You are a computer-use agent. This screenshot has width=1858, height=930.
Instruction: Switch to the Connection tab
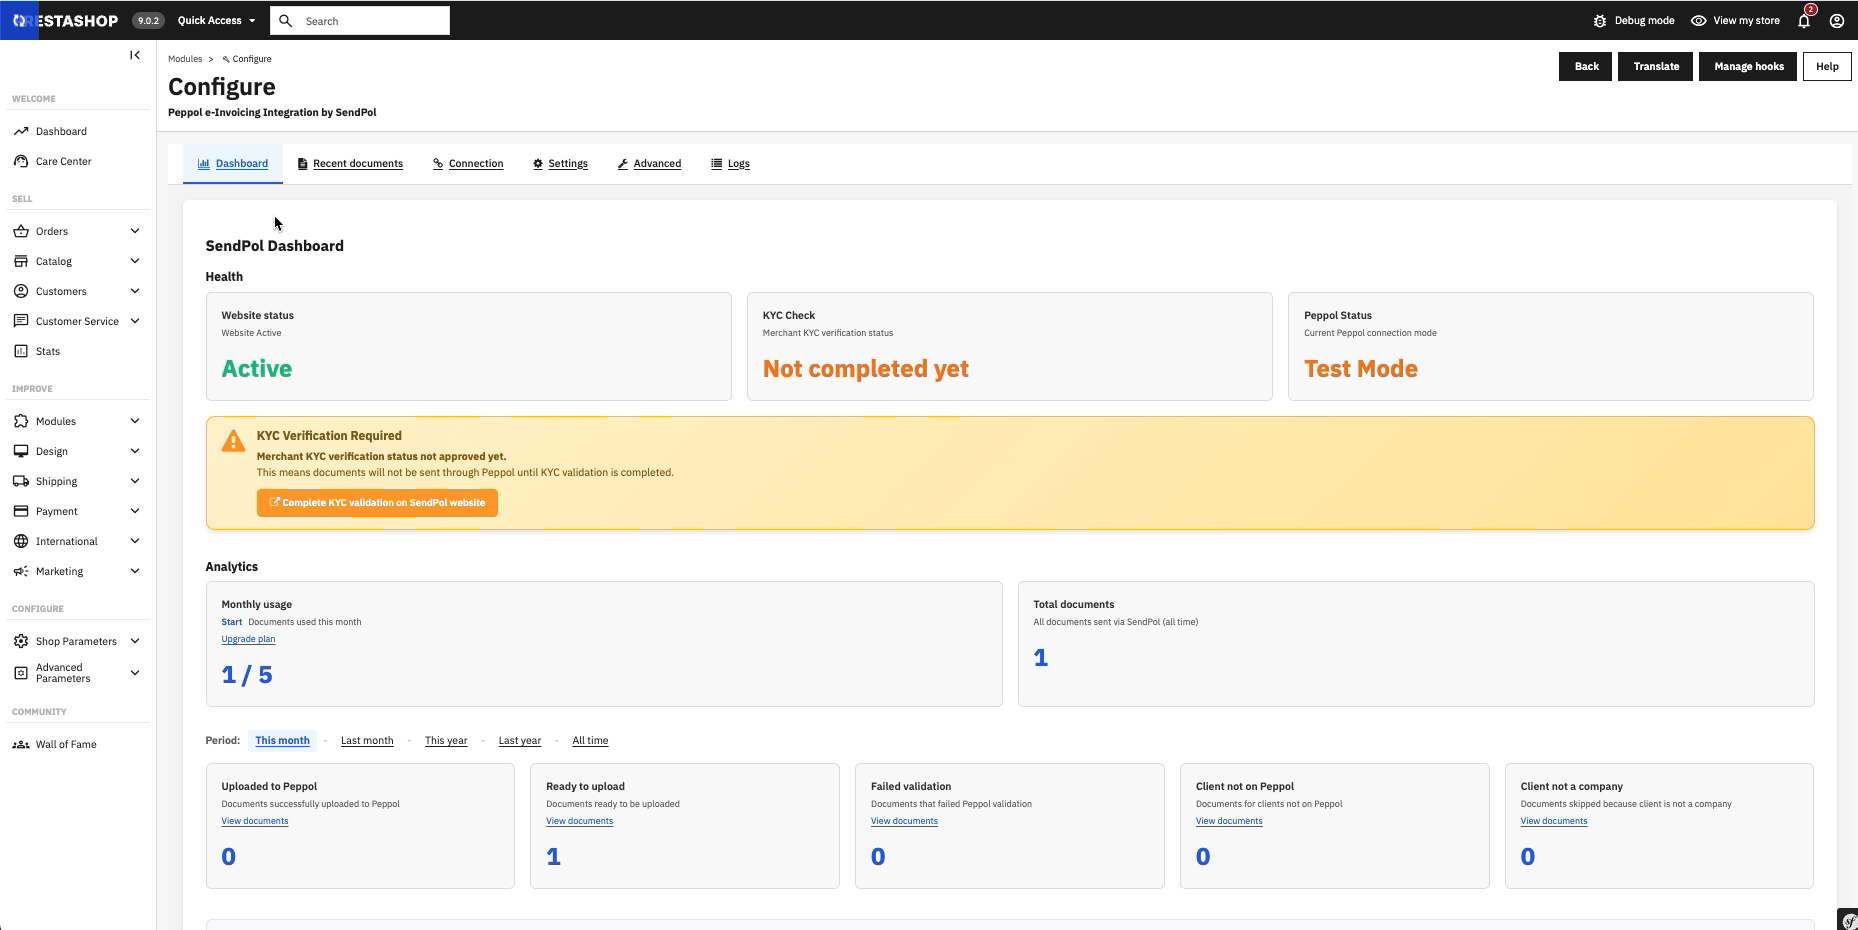(x=468, y=163)
